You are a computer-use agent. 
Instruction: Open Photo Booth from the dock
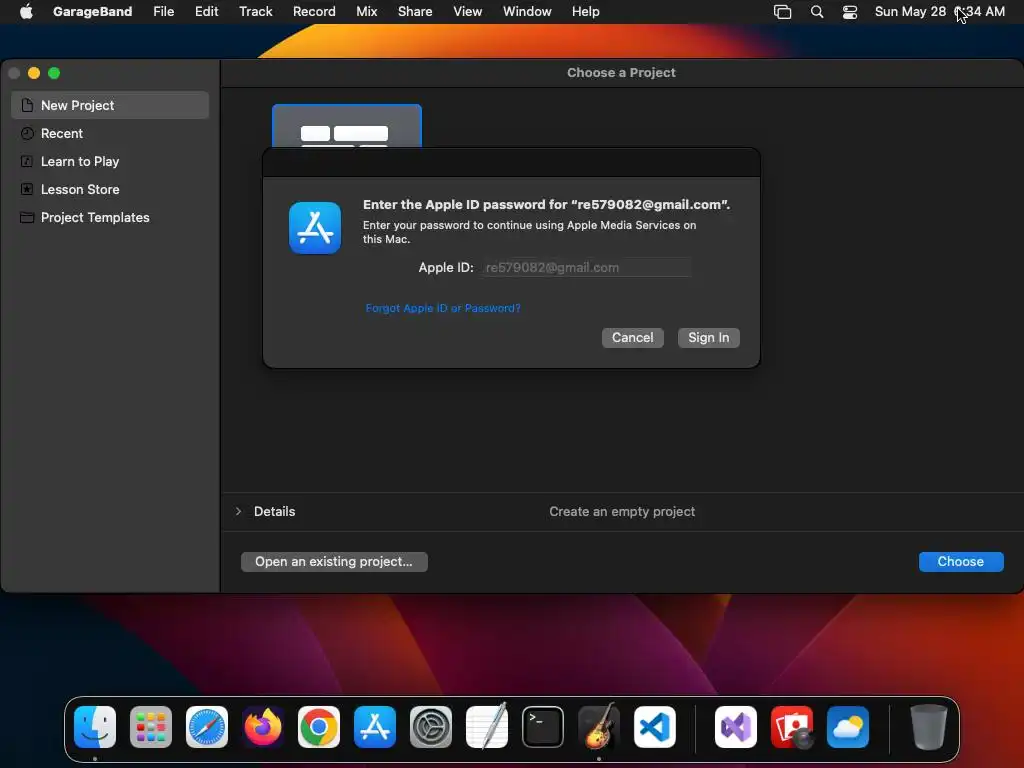tap(792, 727)
